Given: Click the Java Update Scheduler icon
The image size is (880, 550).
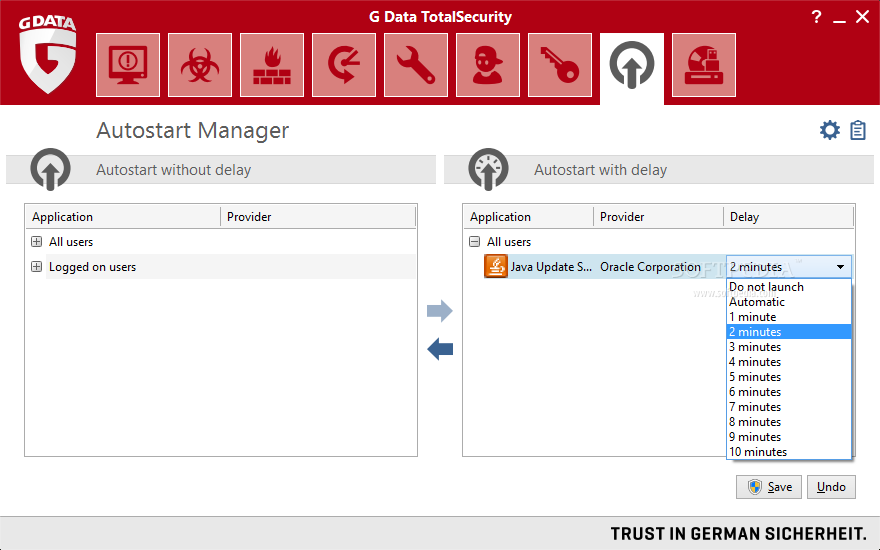Looking at the screenshot, I should pos(496,267).
